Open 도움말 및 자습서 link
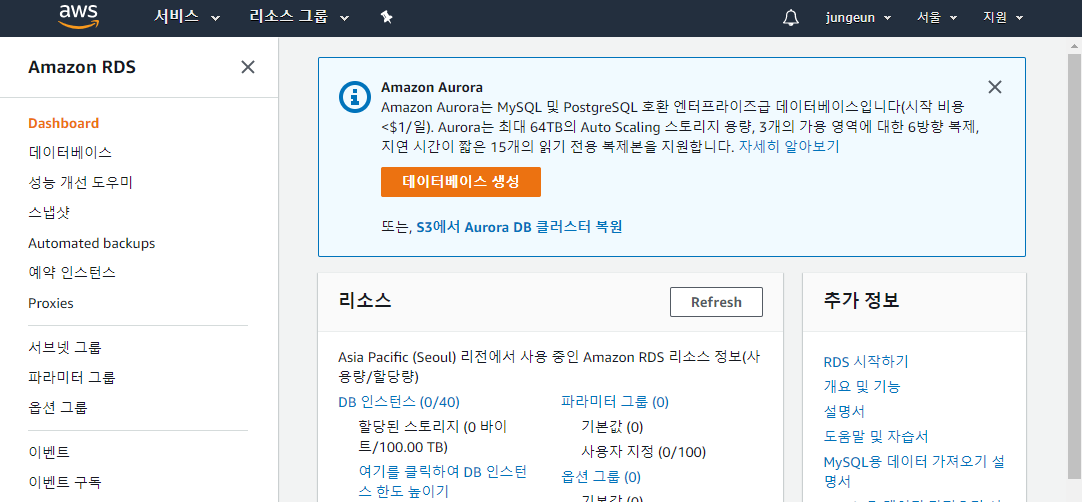The height and width of the screenshot is (502, 1082). point(876,436)
